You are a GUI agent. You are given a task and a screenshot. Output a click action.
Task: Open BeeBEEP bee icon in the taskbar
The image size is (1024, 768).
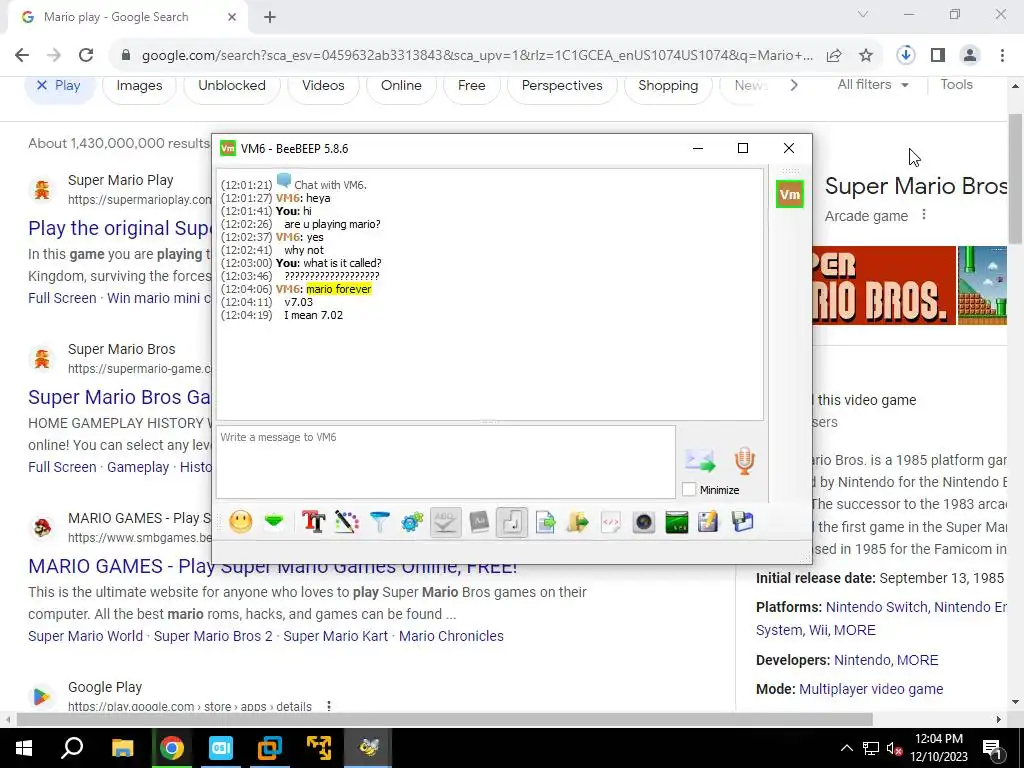pos(368,748)
